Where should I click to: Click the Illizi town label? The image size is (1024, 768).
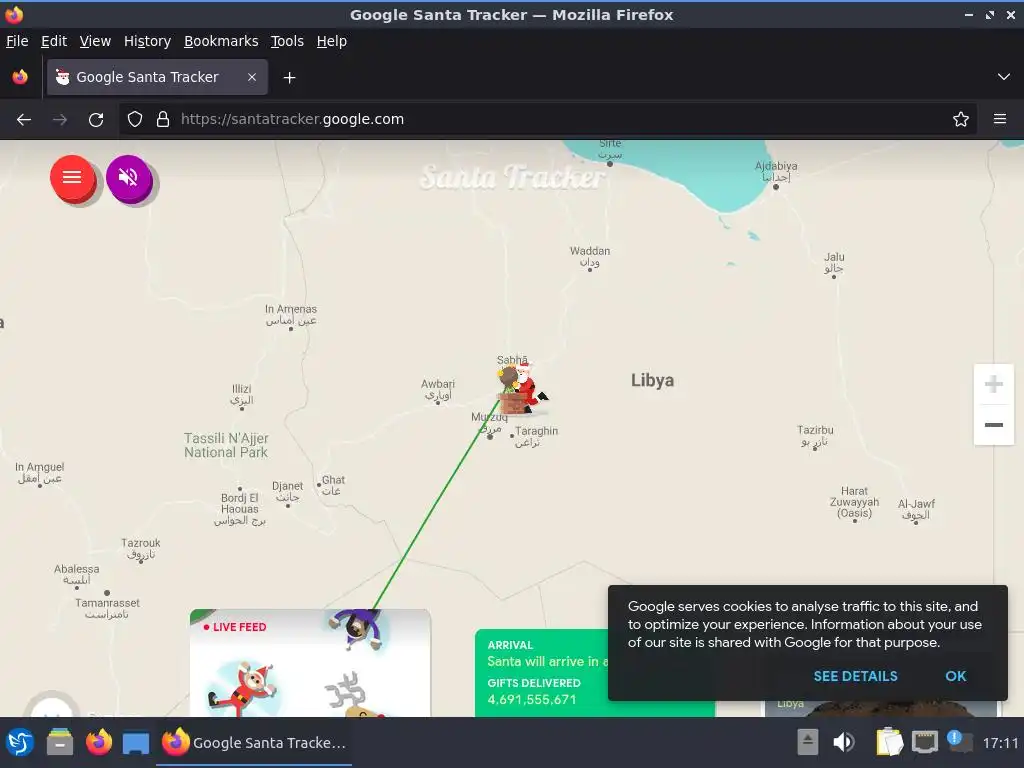coord(242,394)
